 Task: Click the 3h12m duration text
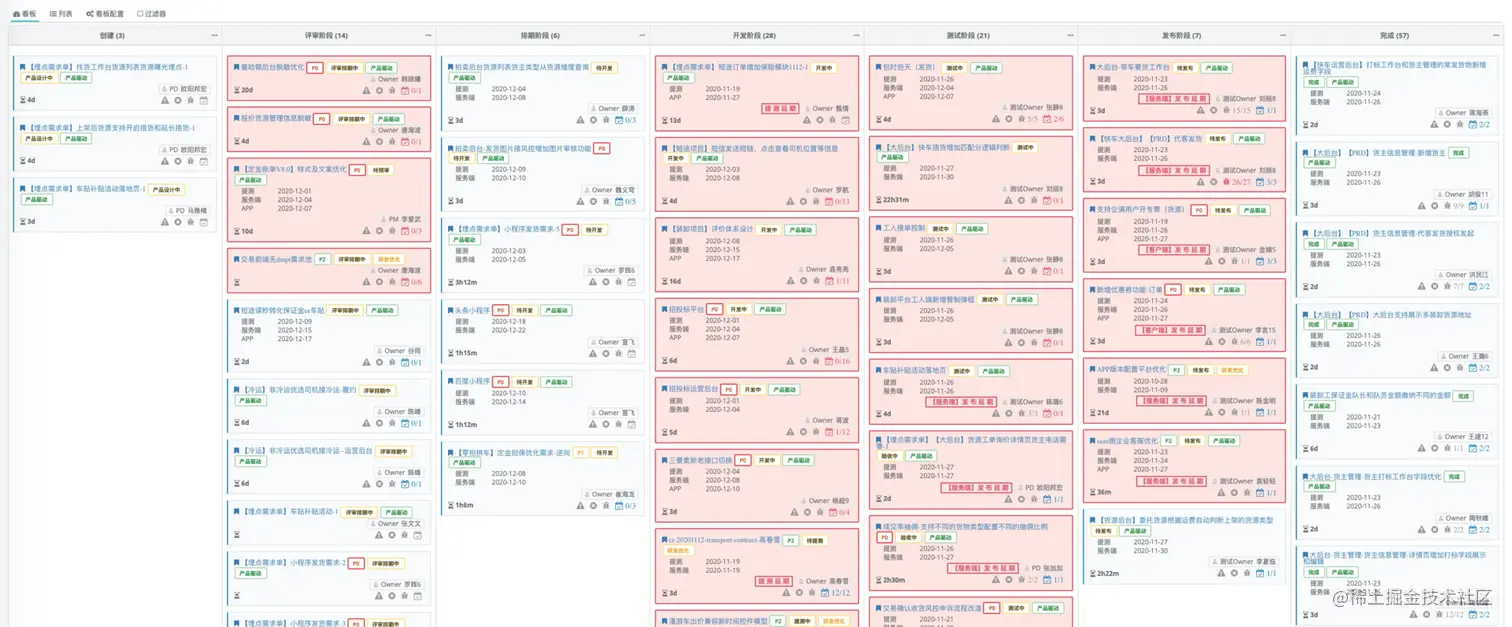465,282
